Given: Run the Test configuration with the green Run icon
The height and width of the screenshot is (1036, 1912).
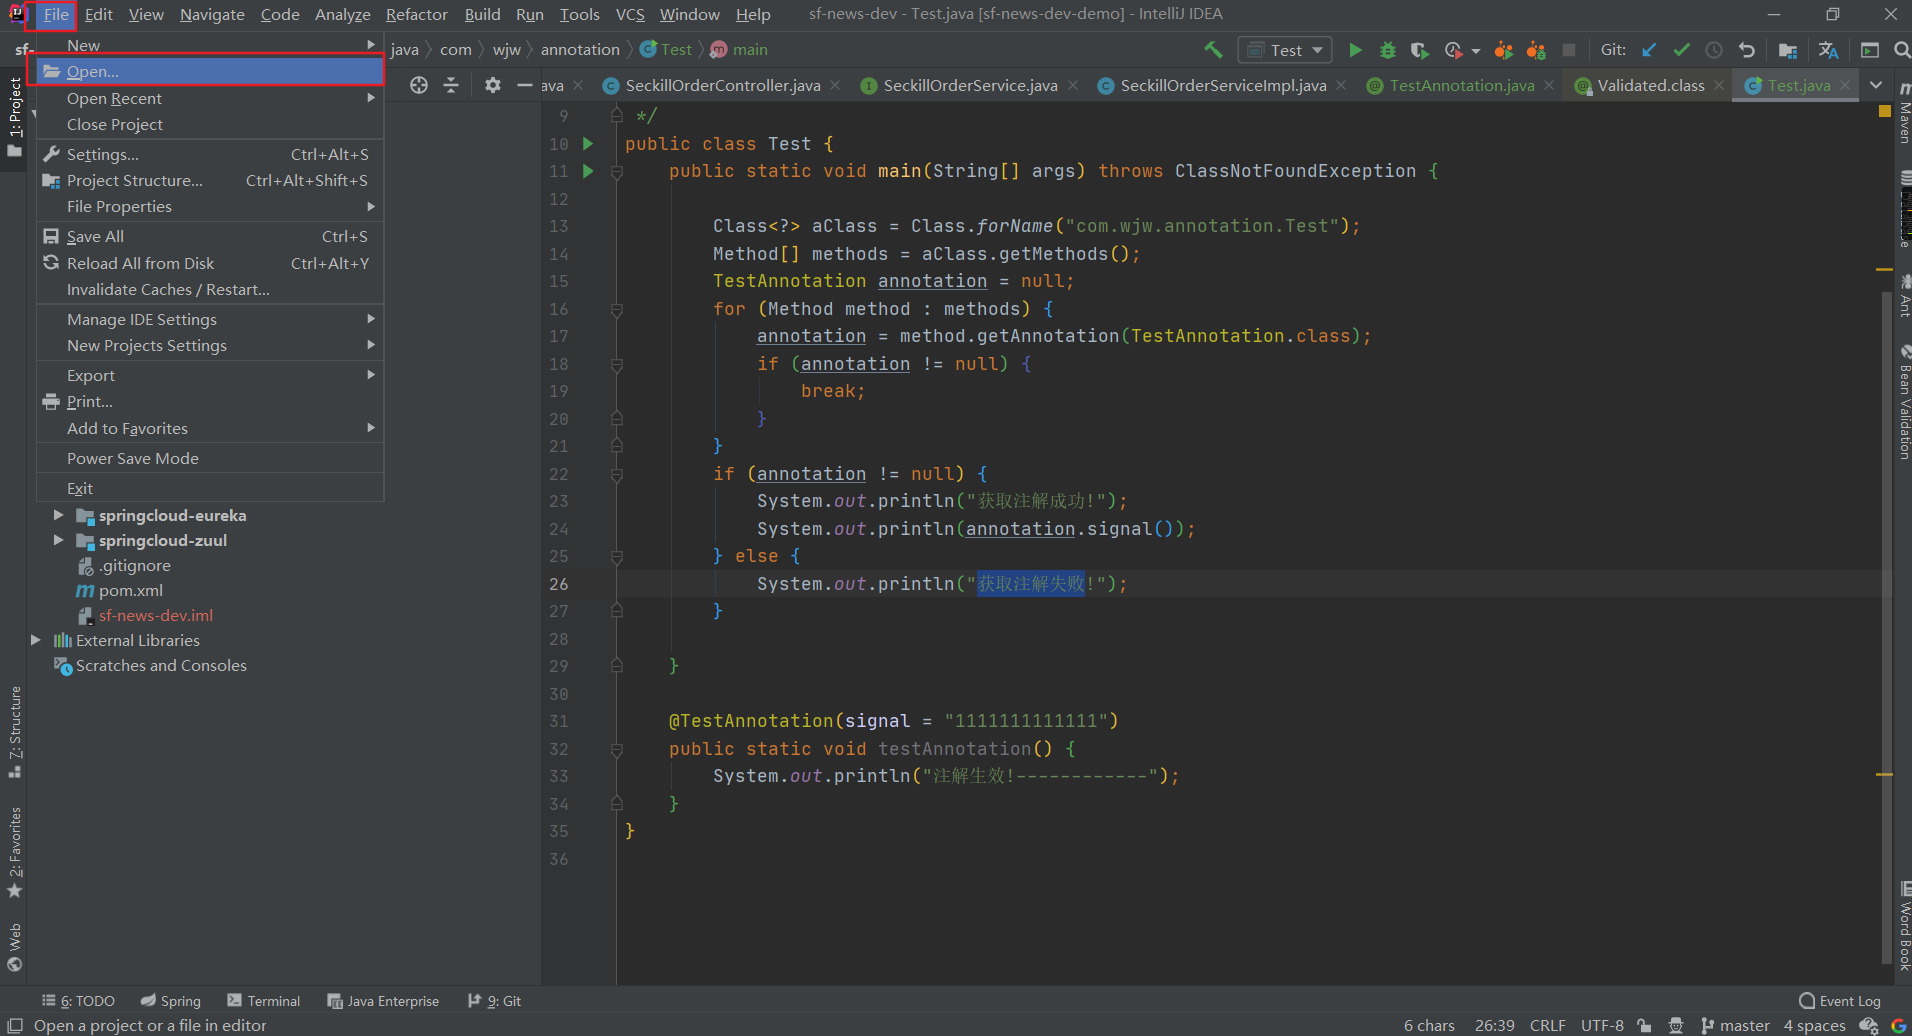Looking at the screenshot, I should click(1356, 49).
